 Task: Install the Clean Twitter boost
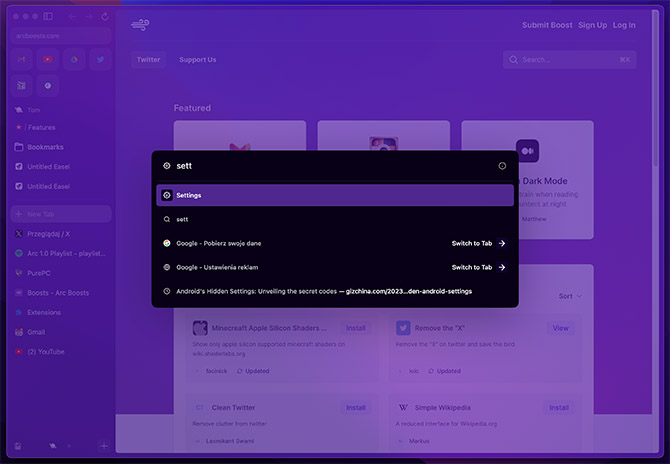356,408
